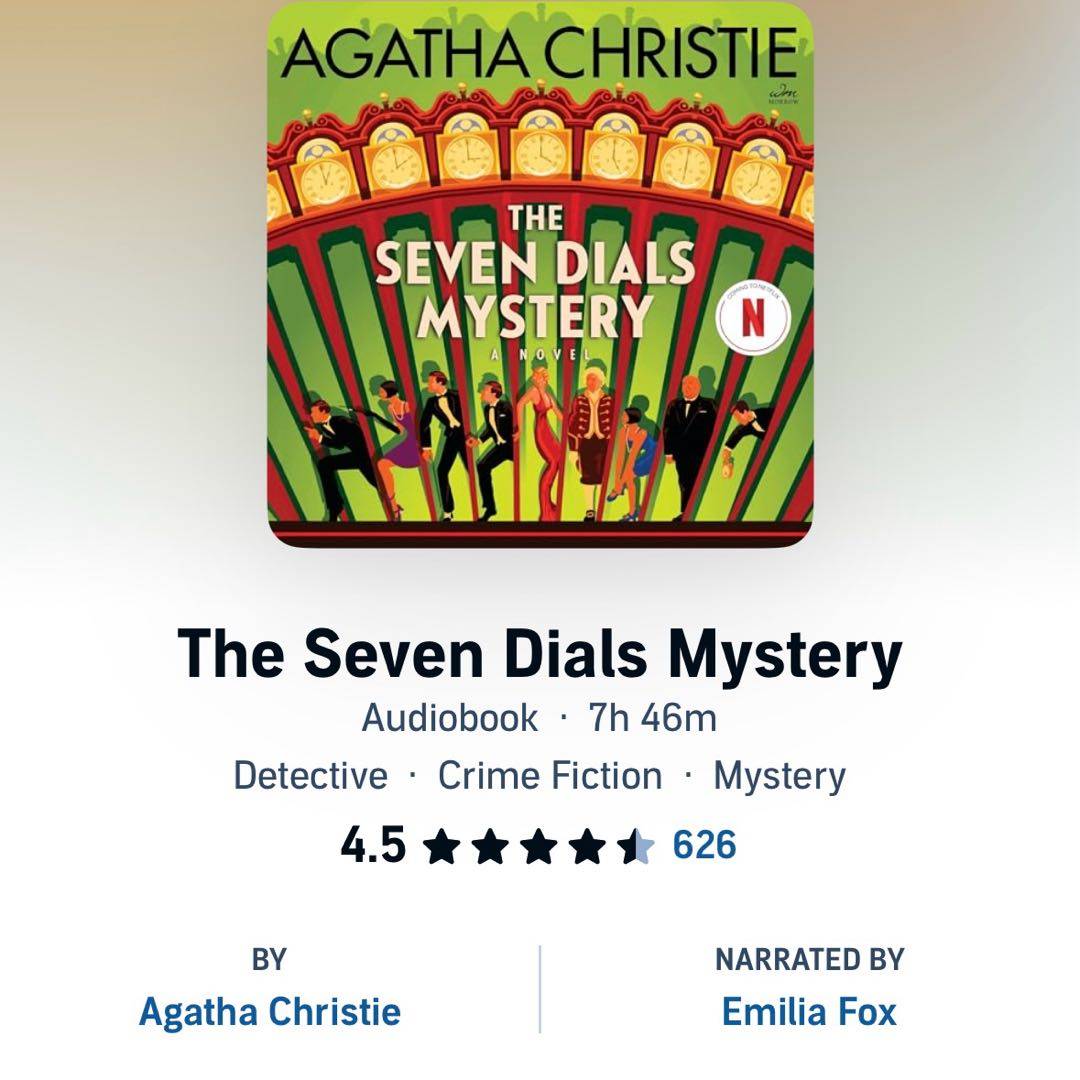Click the 7h 46m duration text
Image resolution: width=1080 pixels, height=1080 pixels.
[x=652, y=718]
